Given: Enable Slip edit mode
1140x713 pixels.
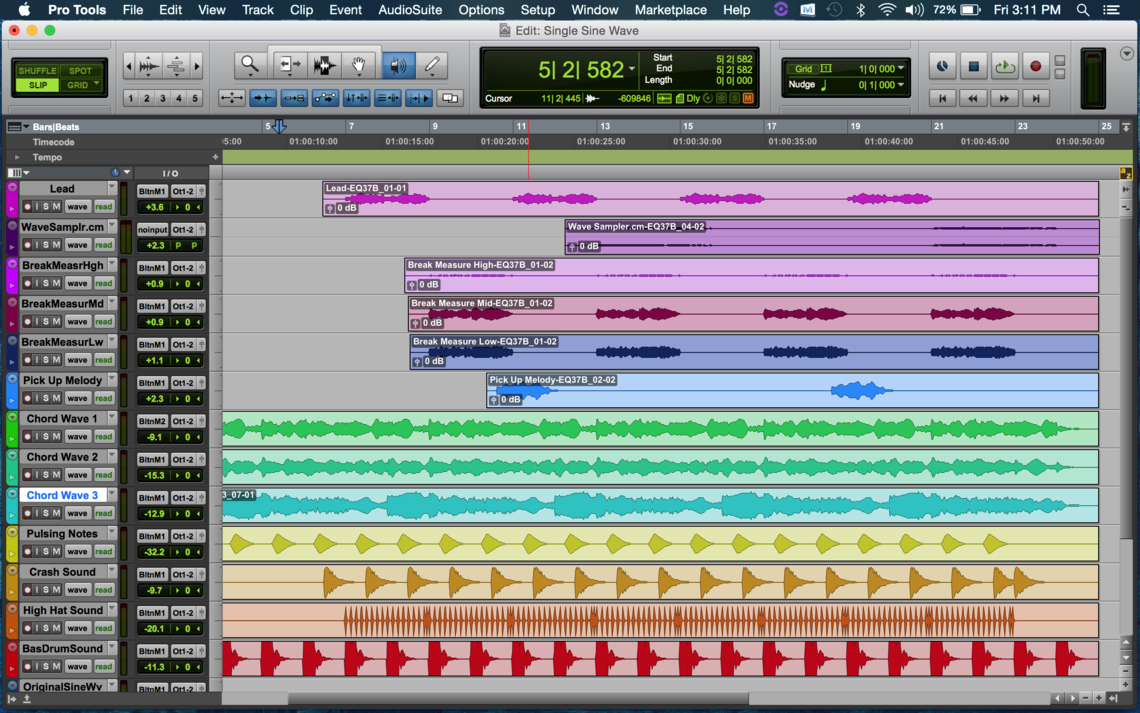Looking at the screenshot, I should pyautogui.click(x=37, y=85).
